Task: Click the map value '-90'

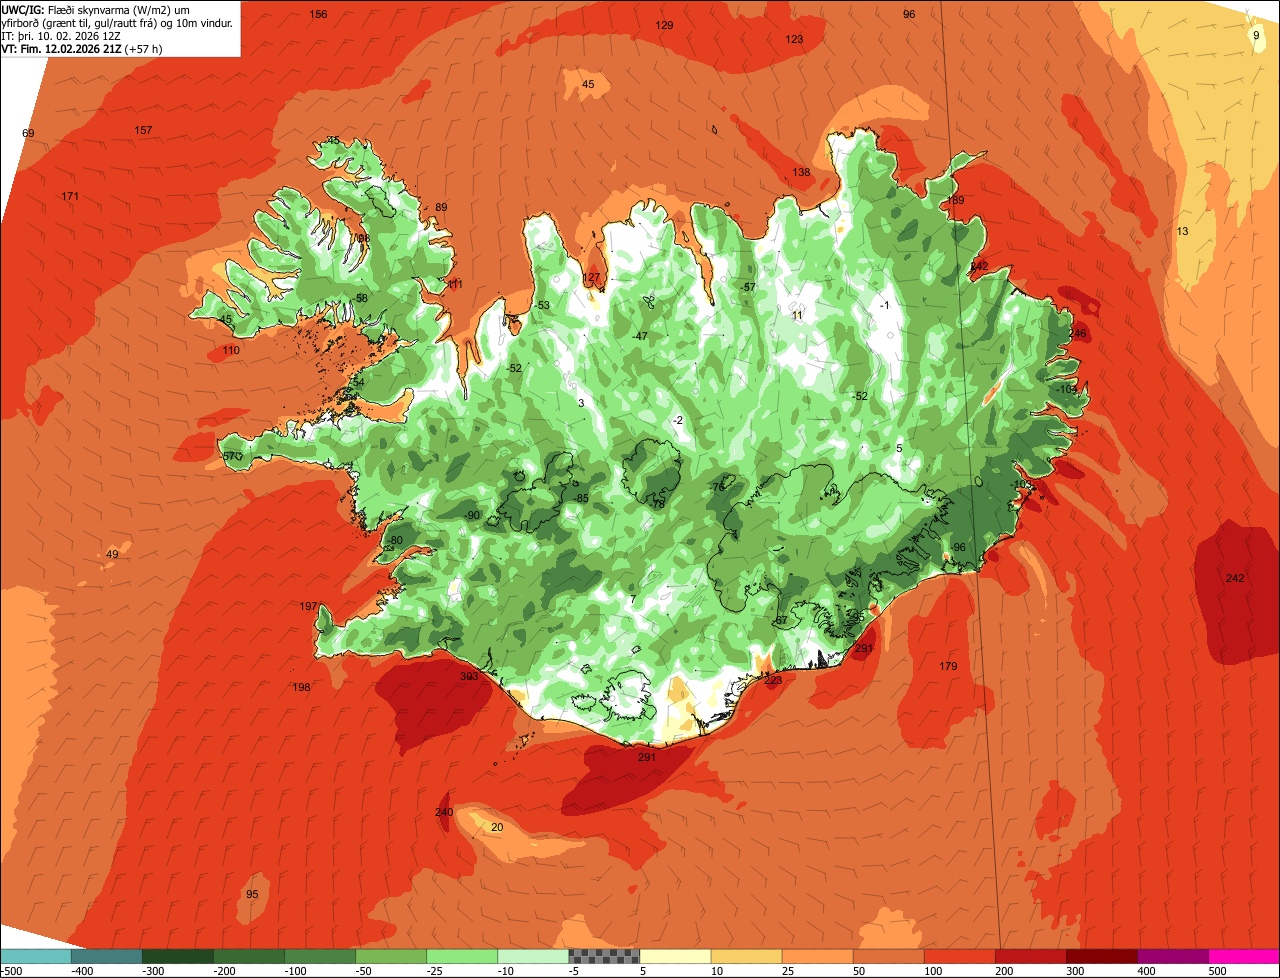Action: [x=473, y=515]
